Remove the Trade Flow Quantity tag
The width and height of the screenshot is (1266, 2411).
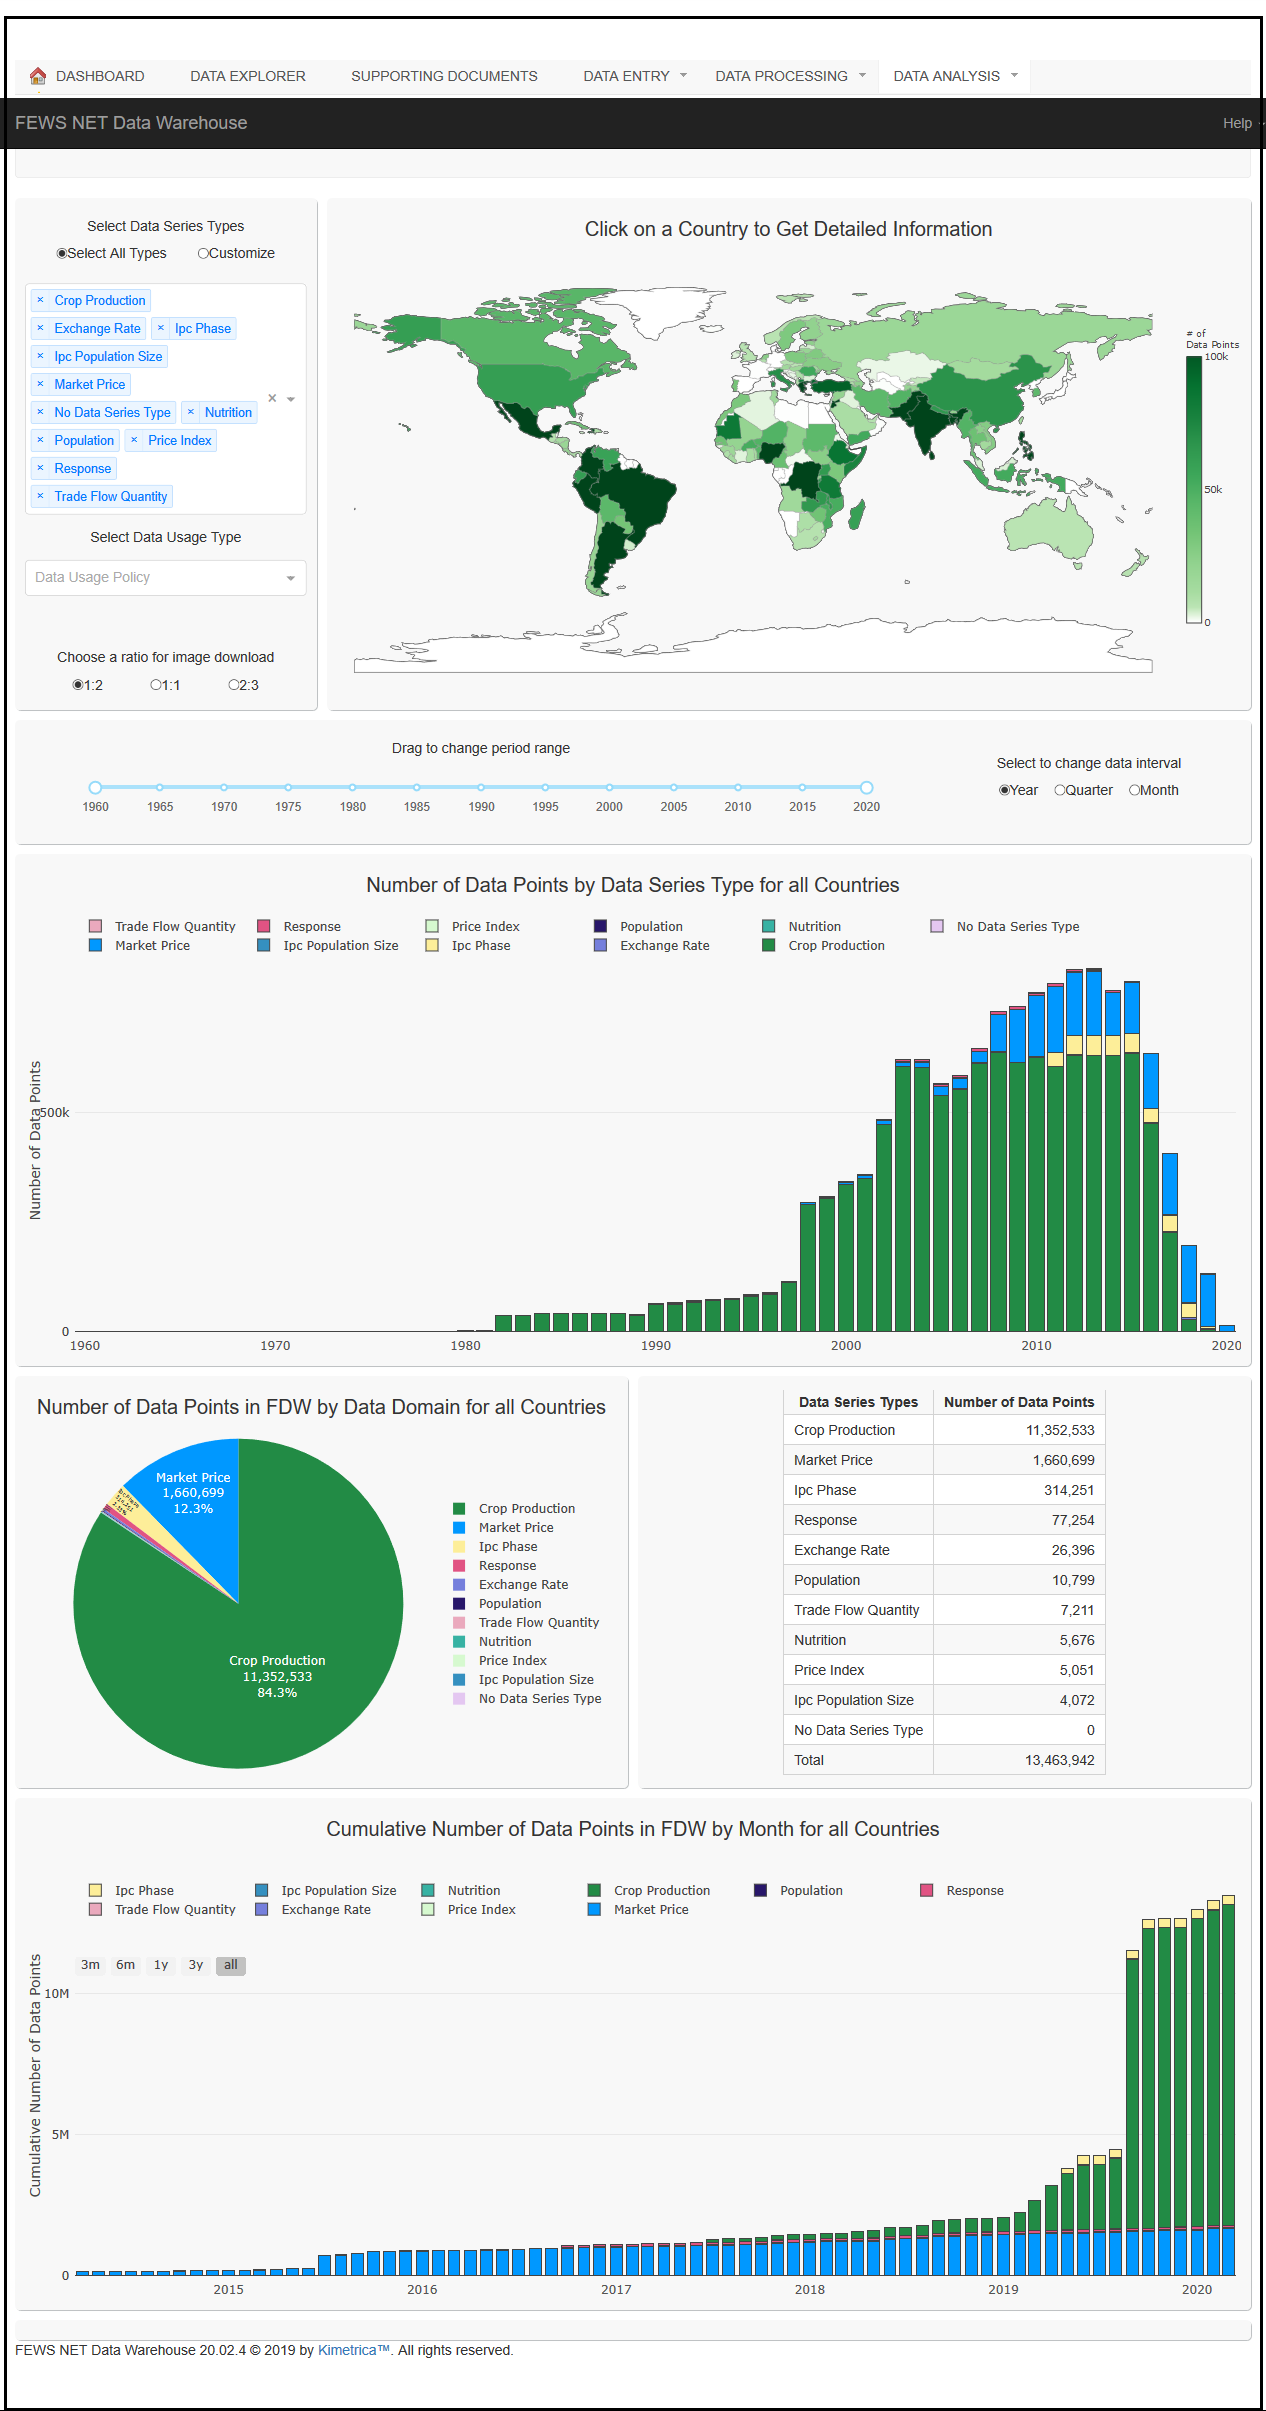(40, 496)
